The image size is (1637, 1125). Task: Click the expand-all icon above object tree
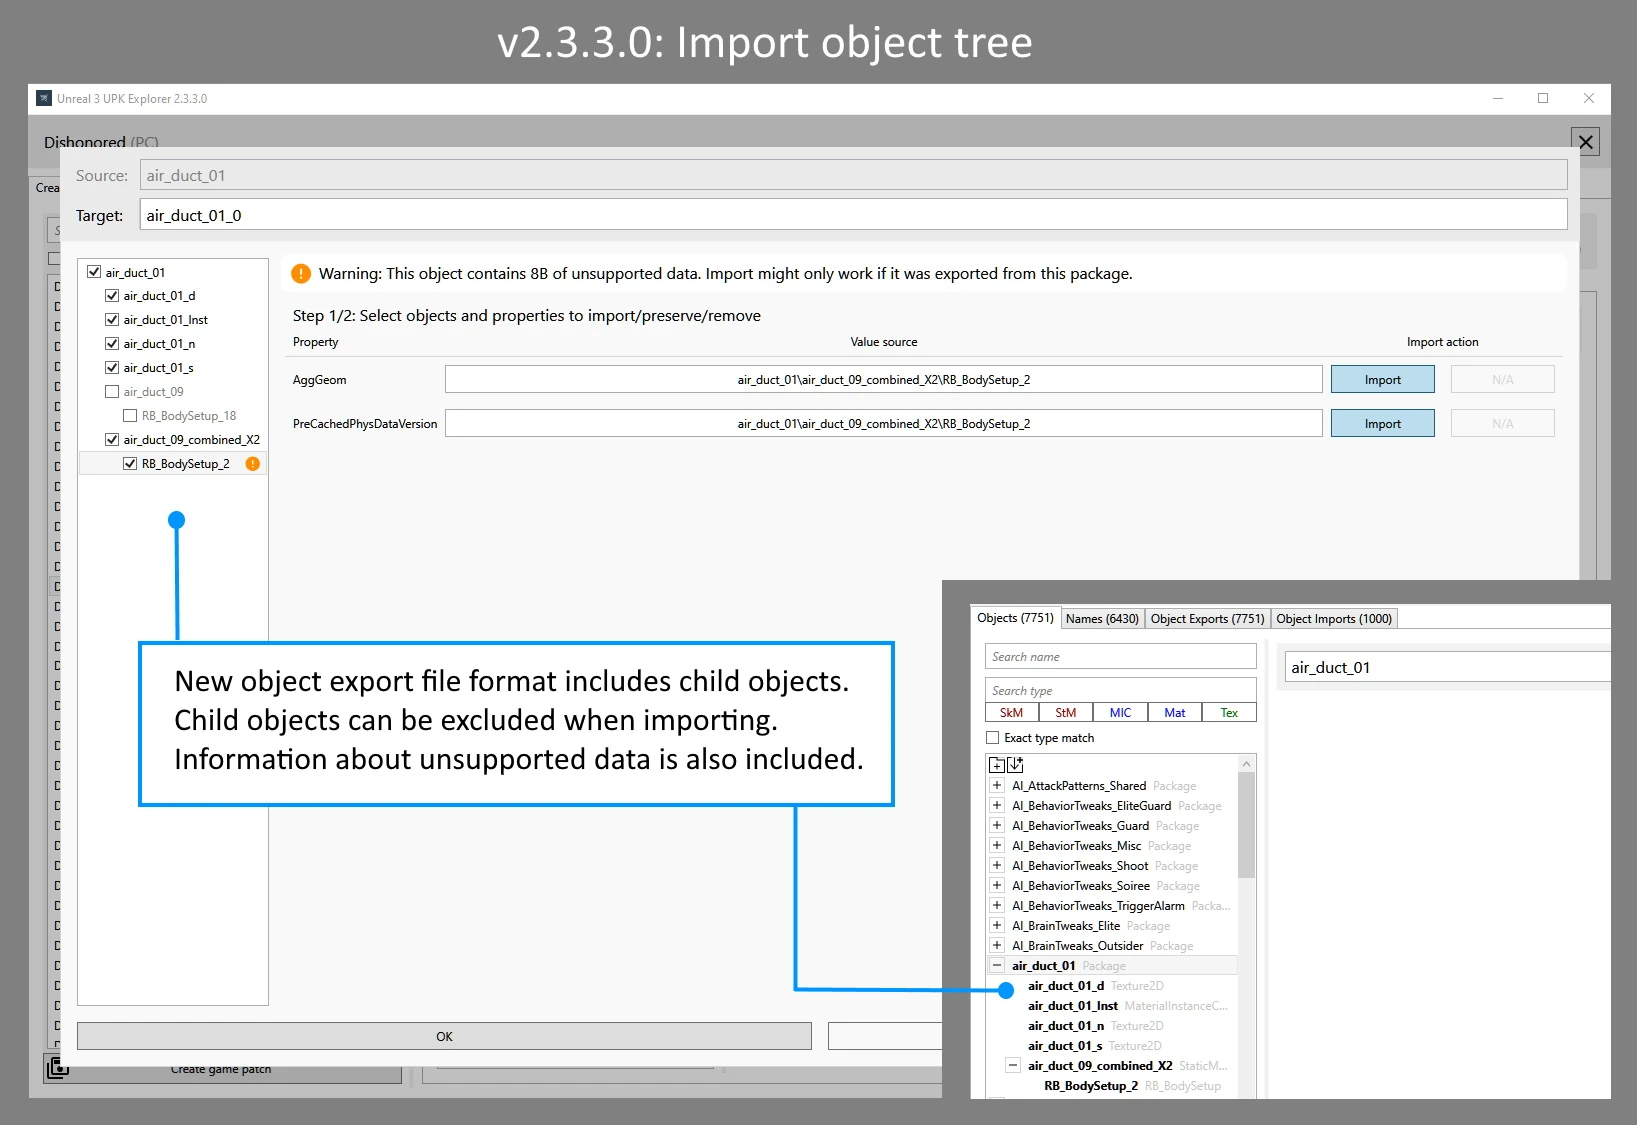(x=996, y=765)
